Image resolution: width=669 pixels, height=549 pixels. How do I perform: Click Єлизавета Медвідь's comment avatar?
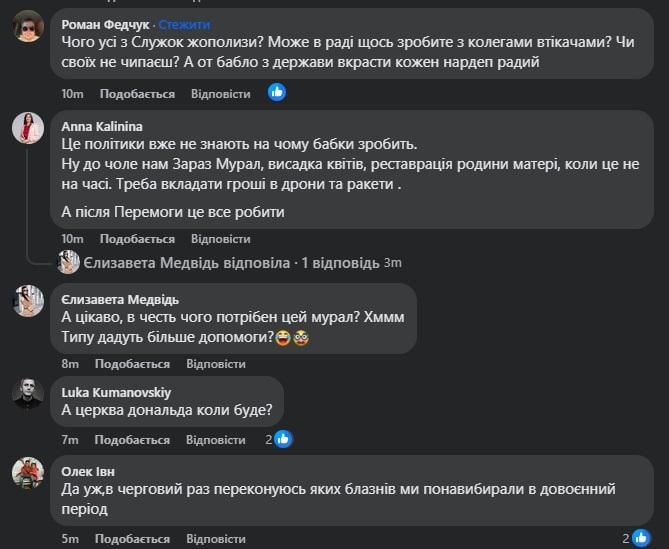(27, 301)
